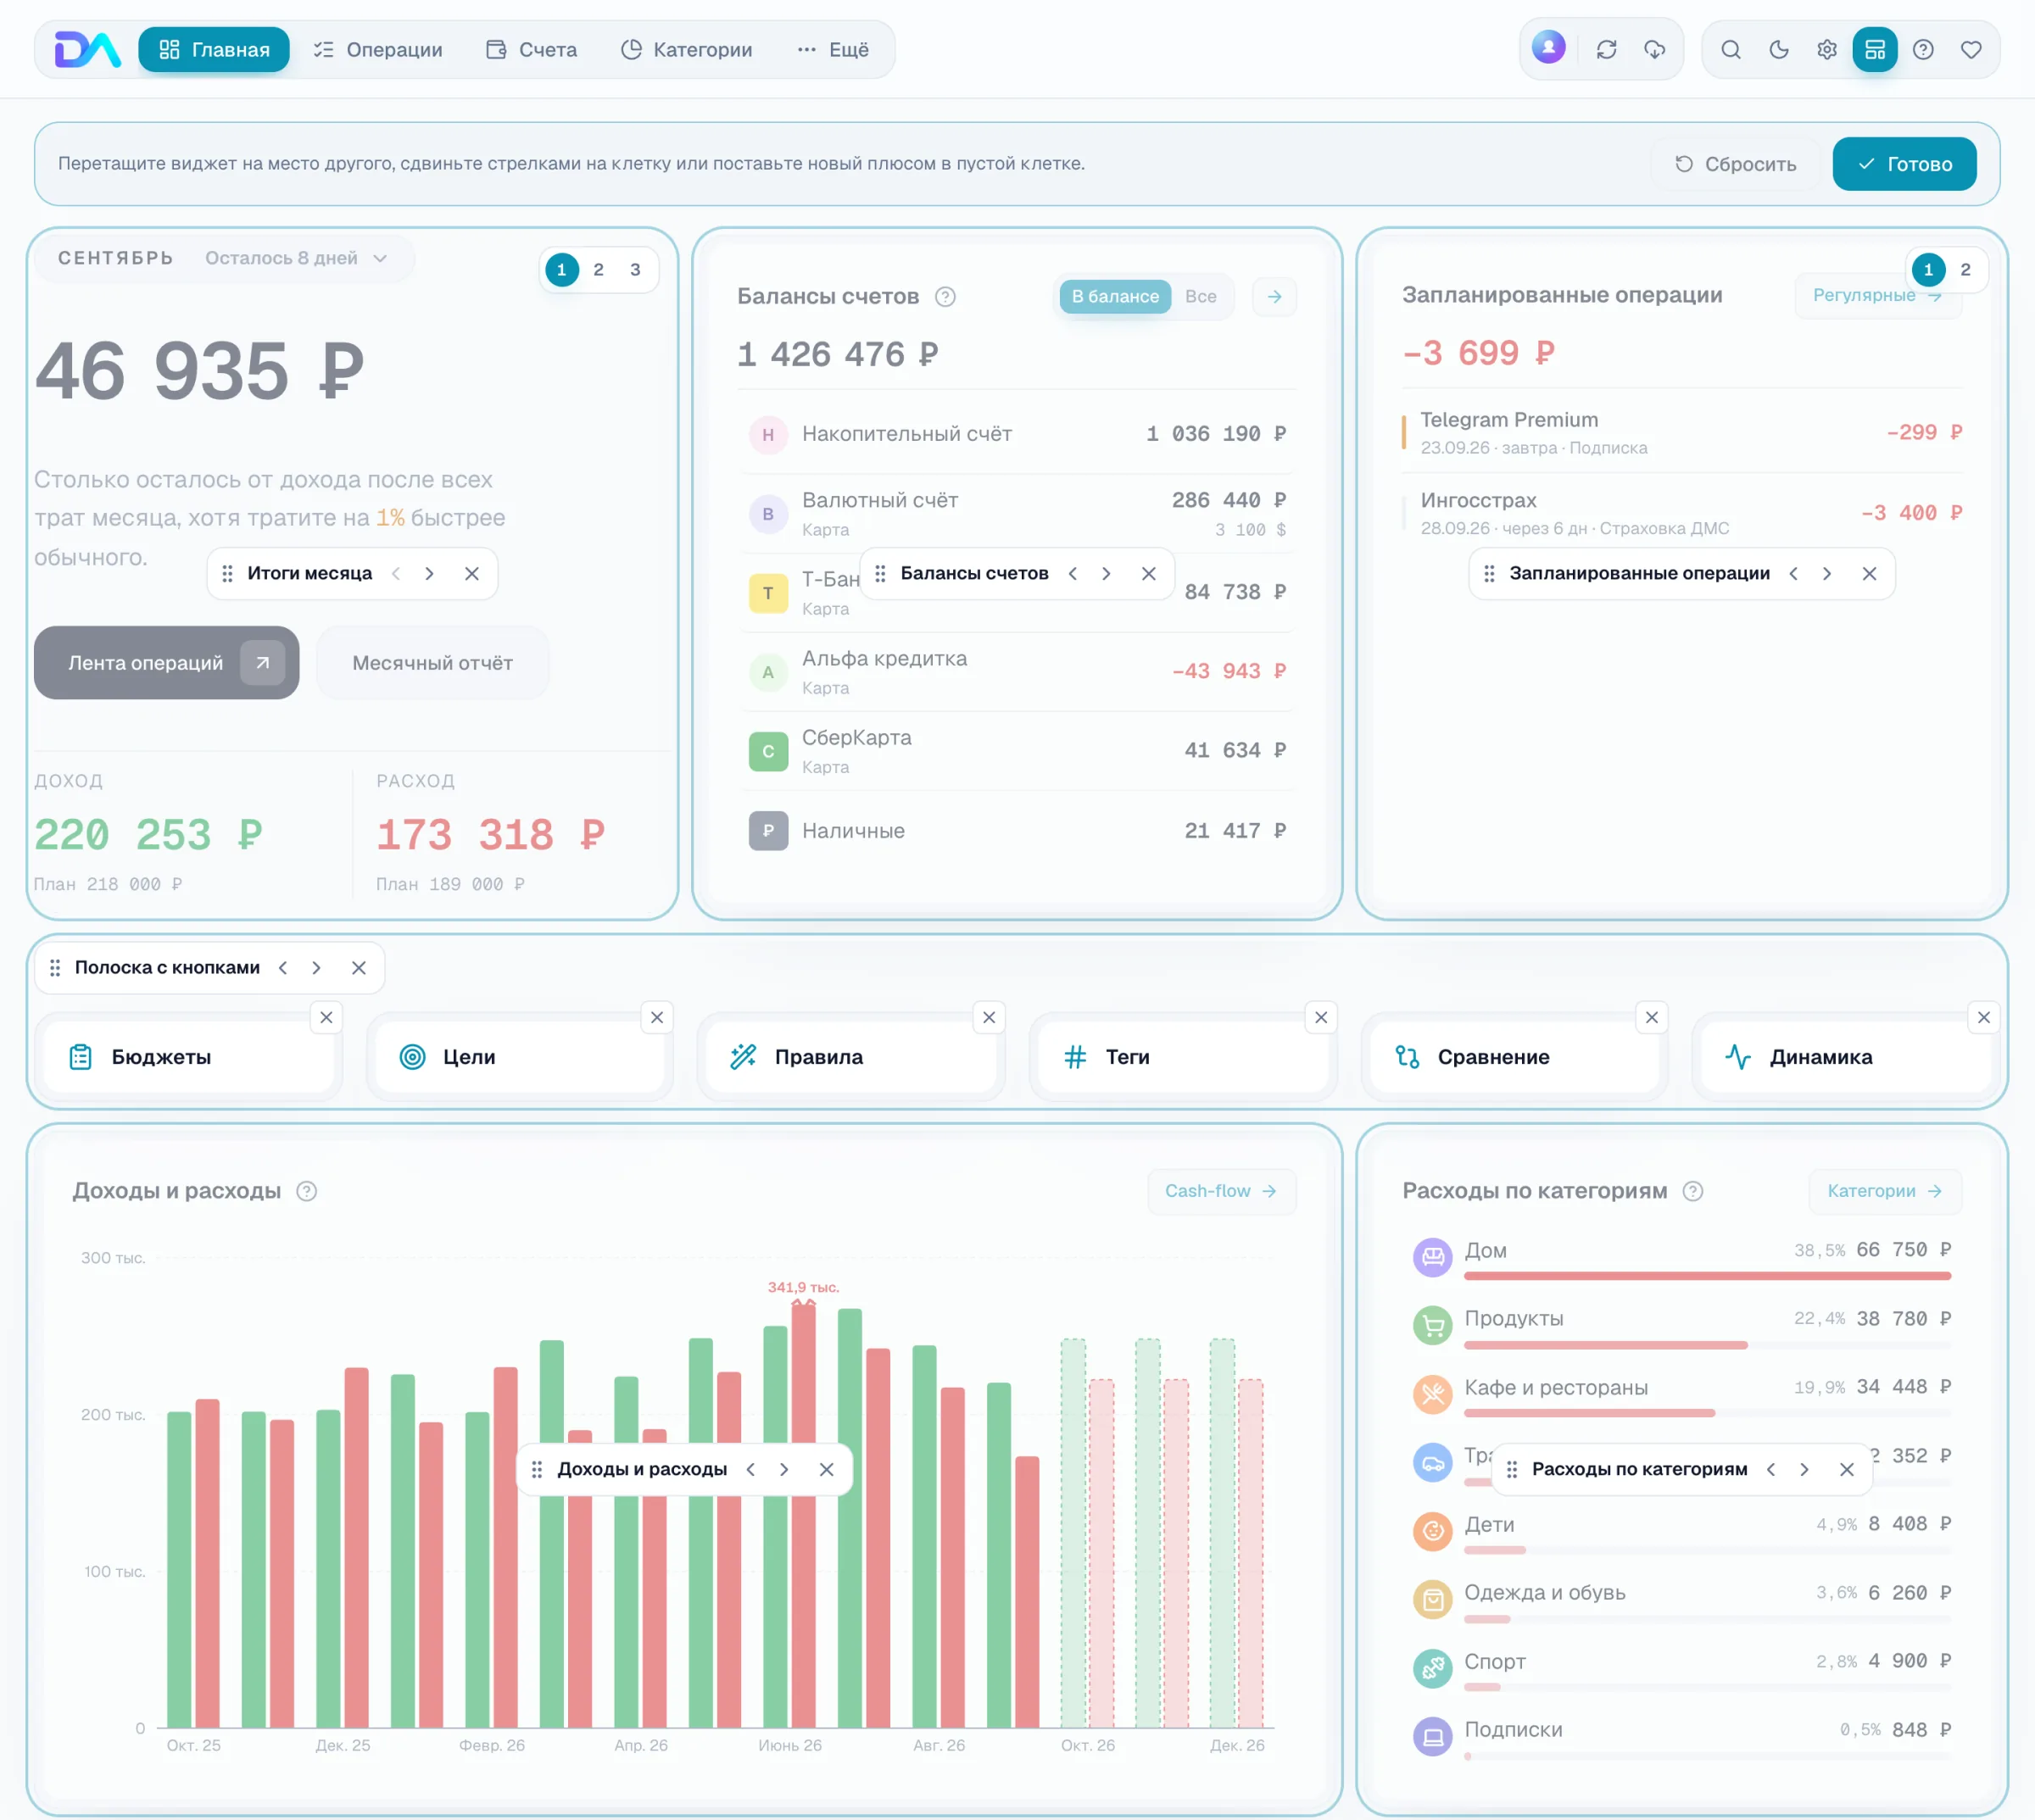This screenshot has height=1820, width=2035.
Task: Open the Cash-flow link
Action: pos(1221,1191)
